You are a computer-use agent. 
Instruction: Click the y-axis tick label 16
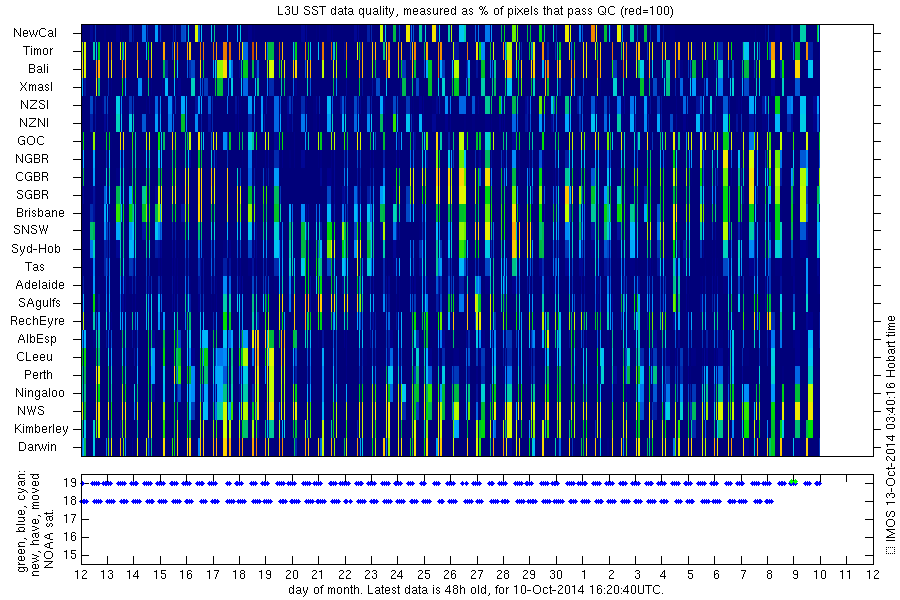(70, 537)
